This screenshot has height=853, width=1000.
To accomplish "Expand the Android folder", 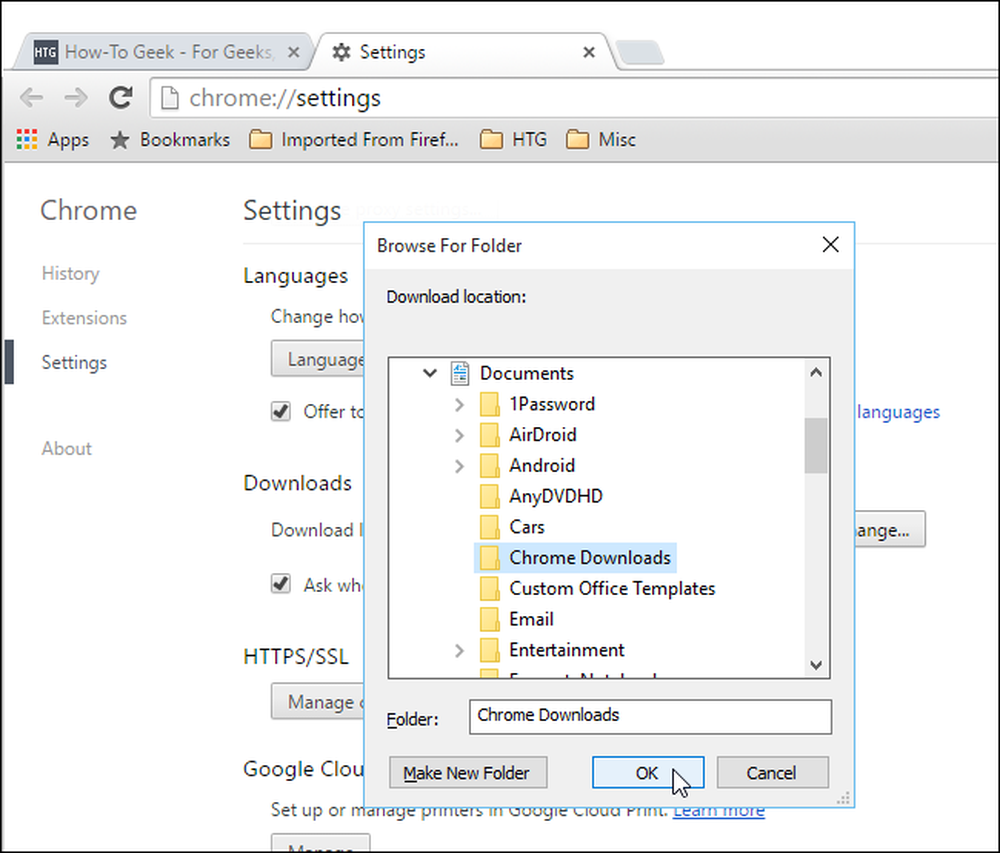I will [x=459, y=465].
